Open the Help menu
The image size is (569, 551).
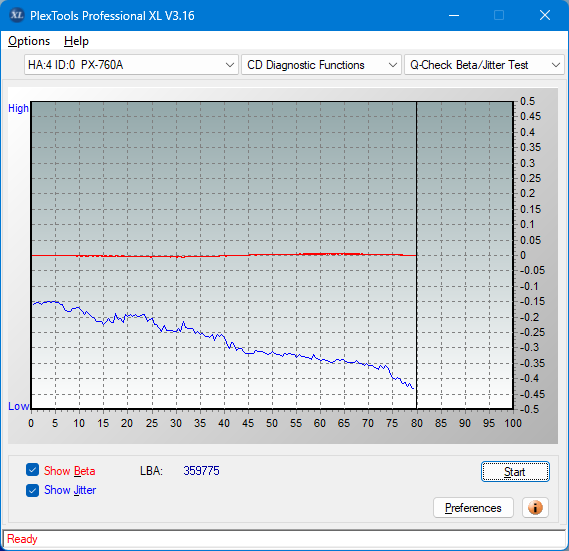point(76,41)
